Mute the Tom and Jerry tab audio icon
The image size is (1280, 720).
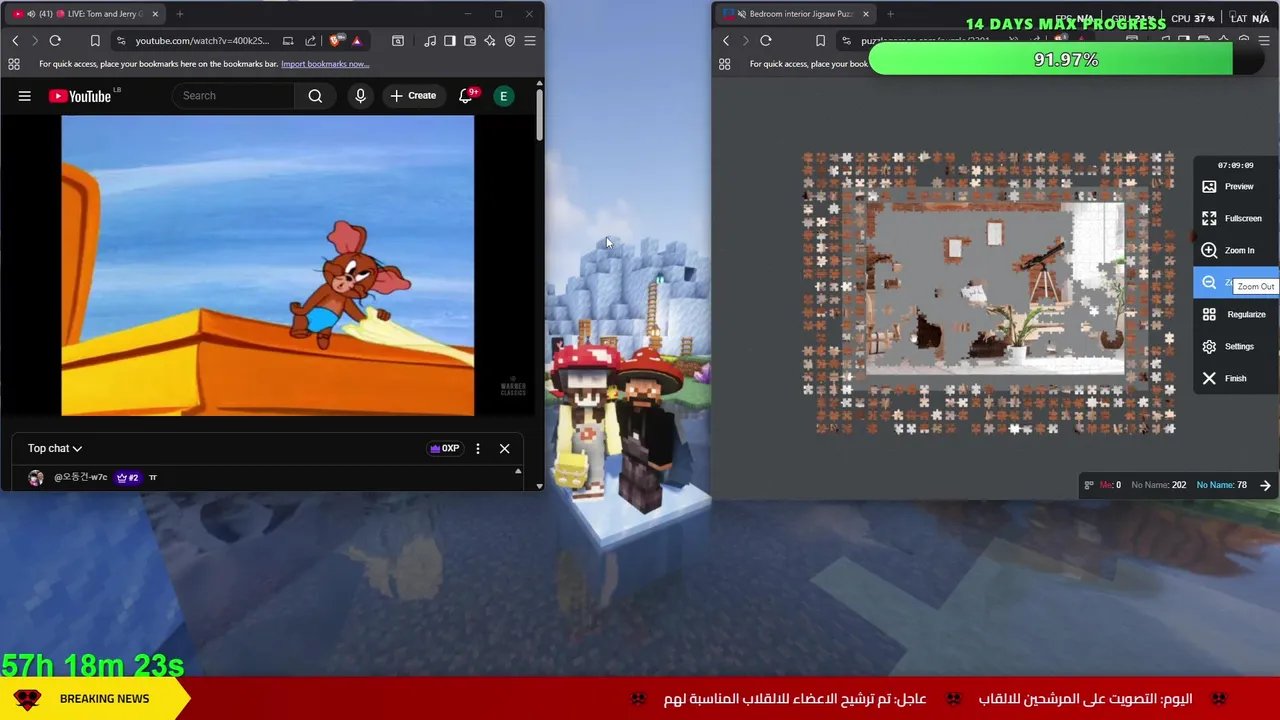[31, 14]
